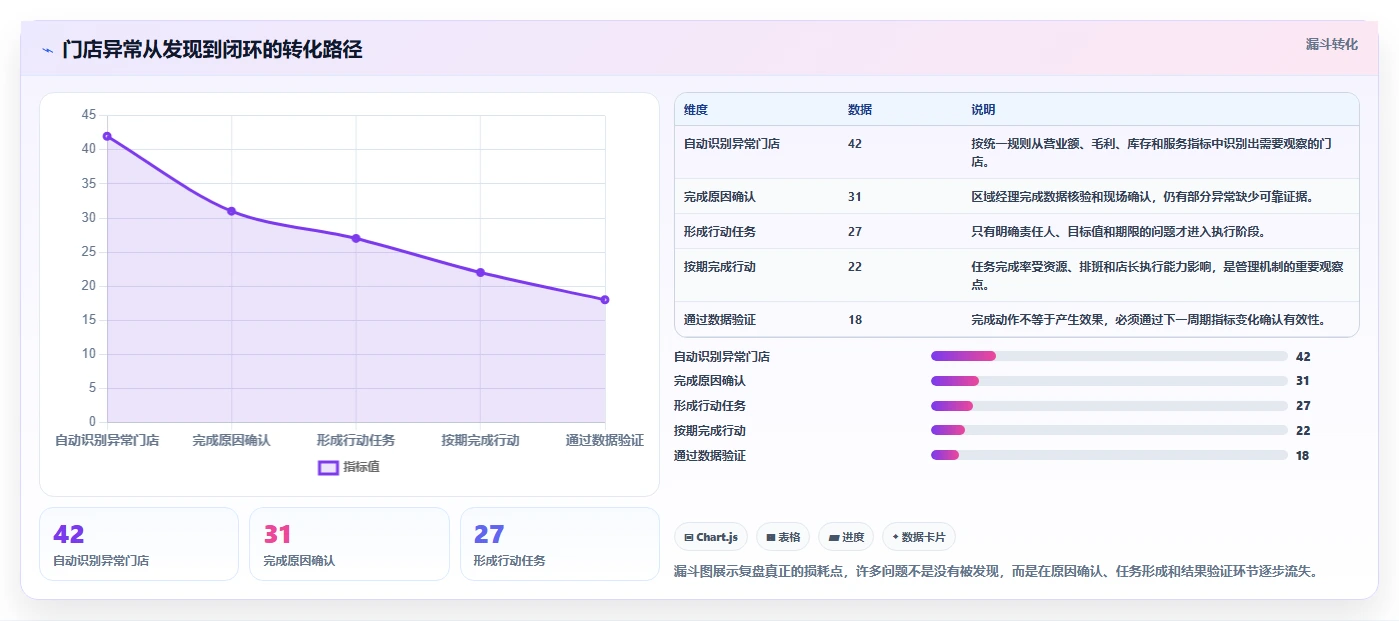Select the Chart.js tag chip

pos(711,537)
